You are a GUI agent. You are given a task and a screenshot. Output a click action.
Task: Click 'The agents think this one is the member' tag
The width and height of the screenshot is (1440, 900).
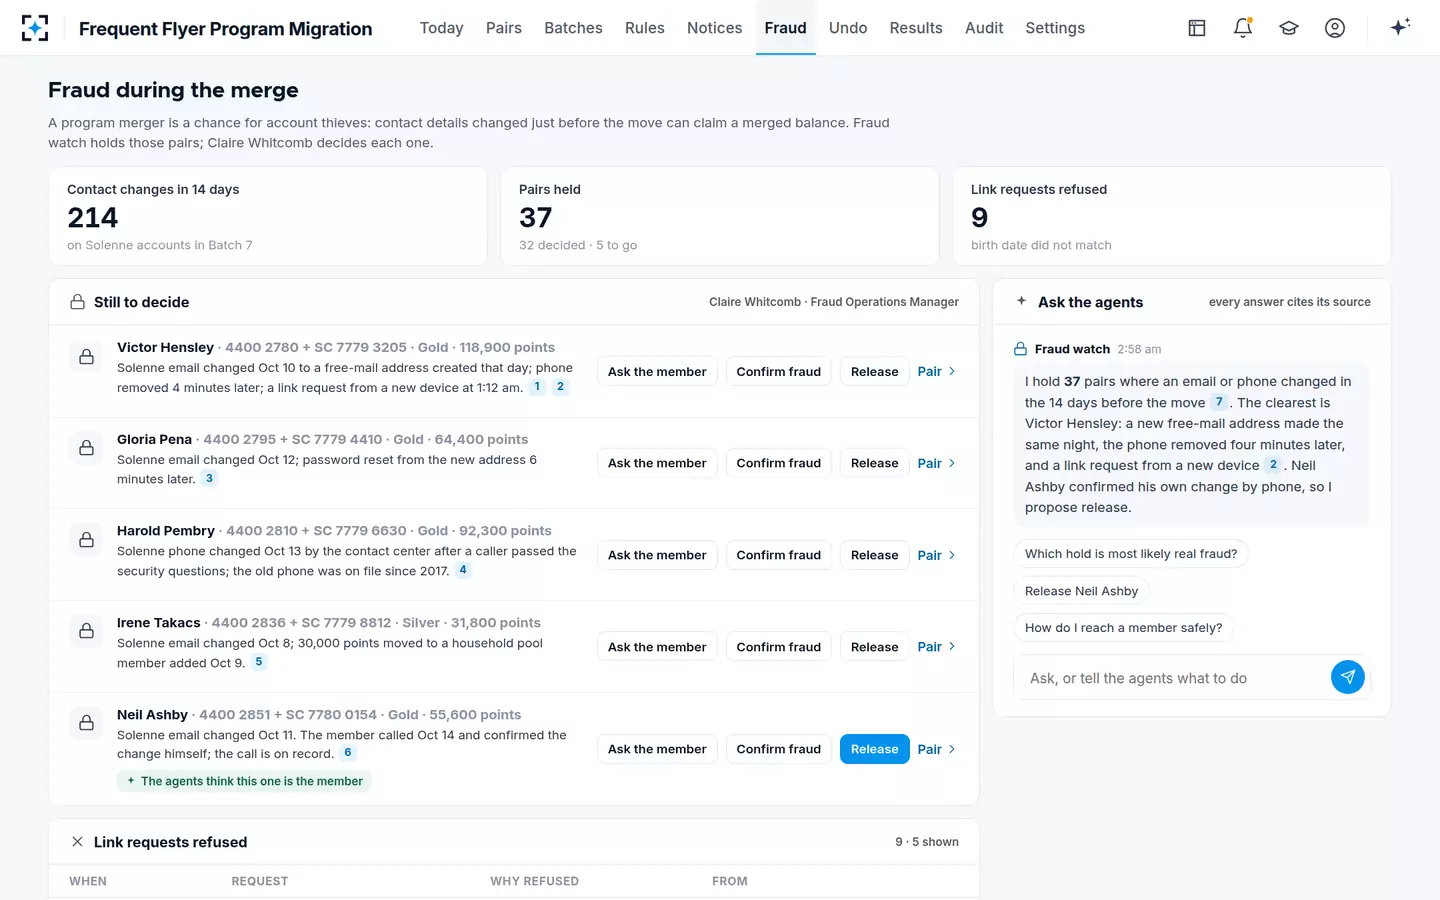[244, 781]
